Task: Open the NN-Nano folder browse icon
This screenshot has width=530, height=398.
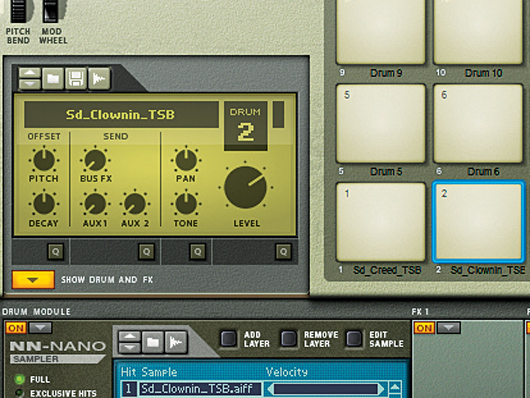Action: coord(153,342)
